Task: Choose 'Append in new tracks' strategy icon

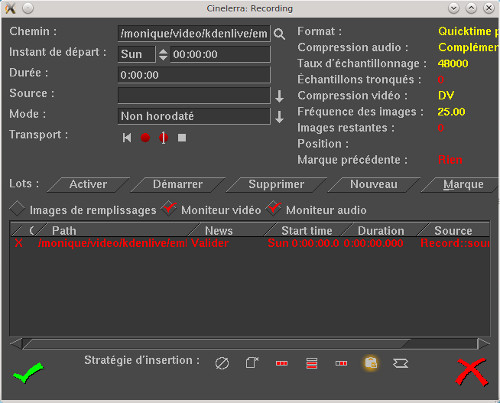Action: [312, 363]
